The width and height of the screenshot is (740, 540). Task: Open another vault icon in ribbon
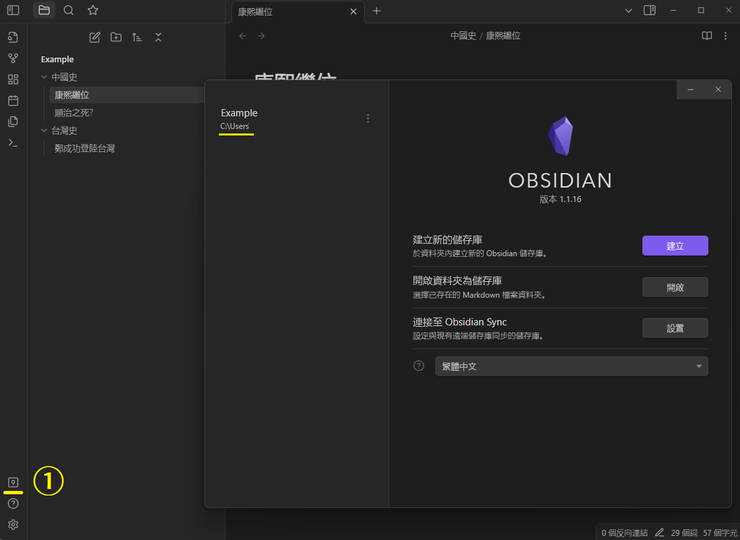(13, 482)
